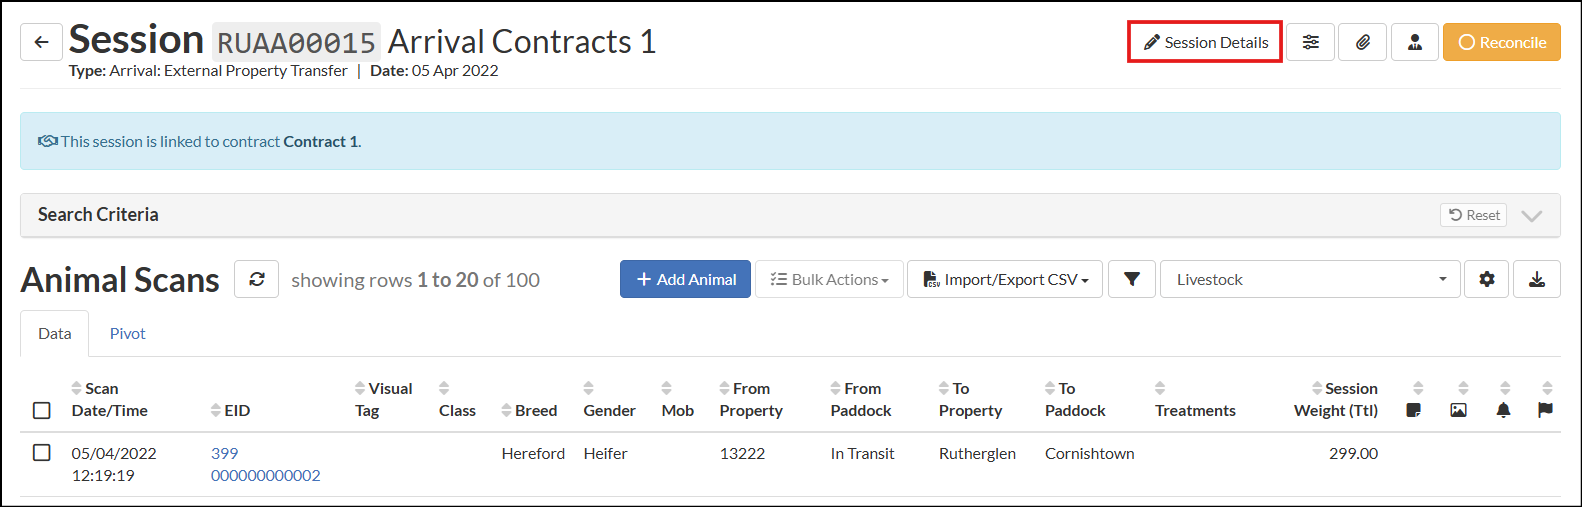Switch to the Pivot tab
The width and height of the screenshot is (1582, 507).
click(127, 334)
